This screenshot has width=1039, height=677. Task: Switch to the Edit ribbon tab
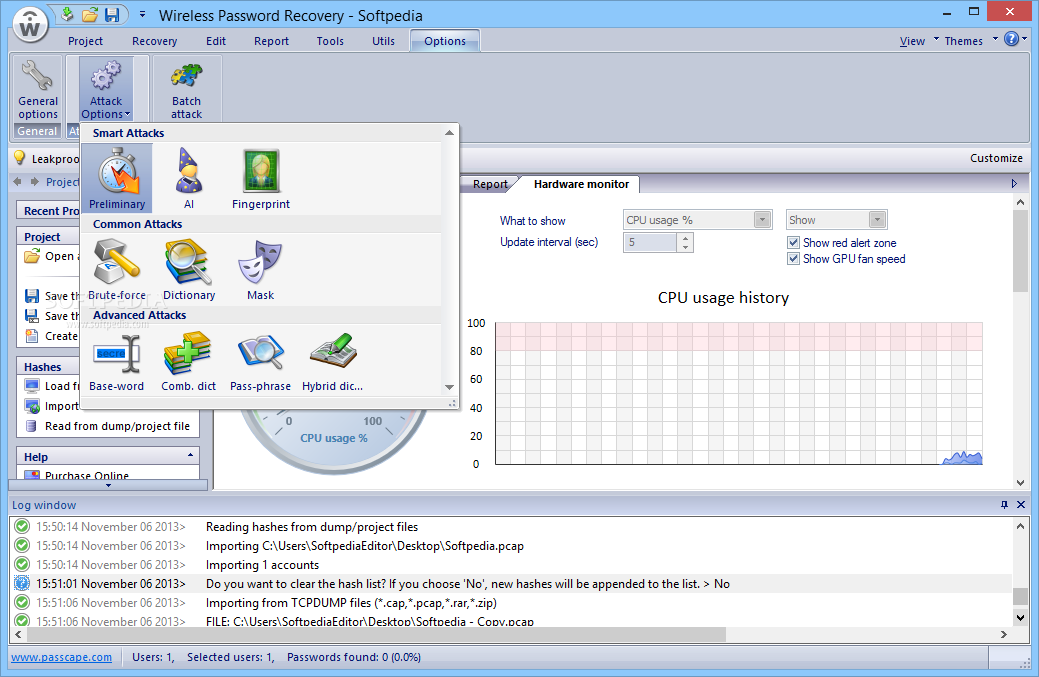(216, 40)
